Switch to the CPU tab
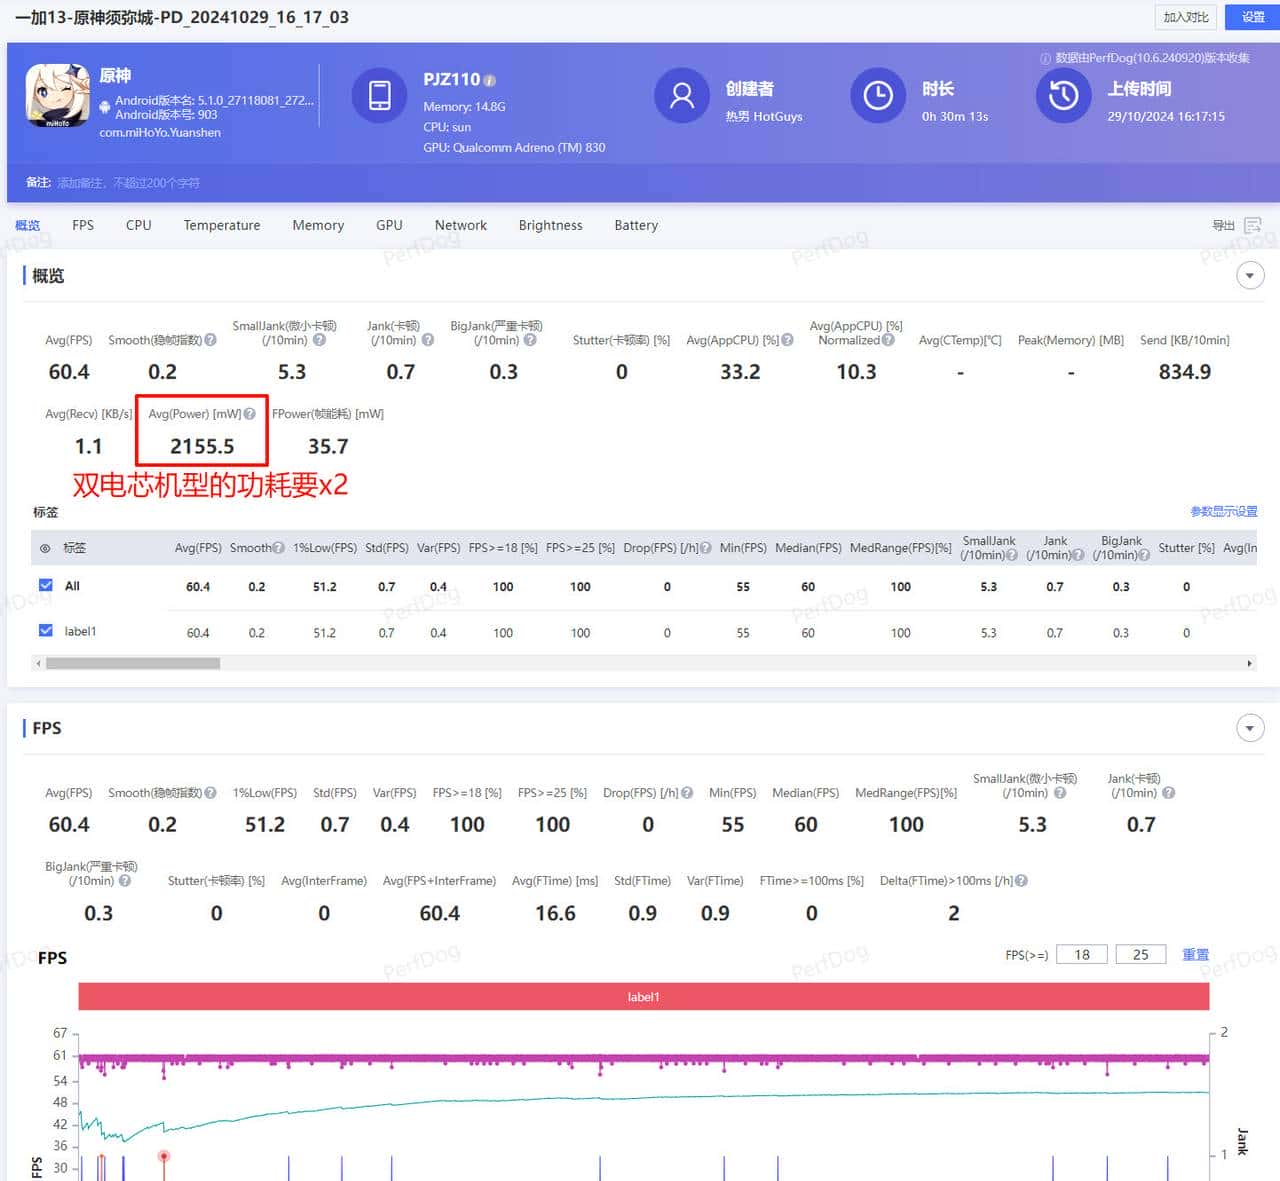This screenshot has height=1181, width=1280. 138,225
